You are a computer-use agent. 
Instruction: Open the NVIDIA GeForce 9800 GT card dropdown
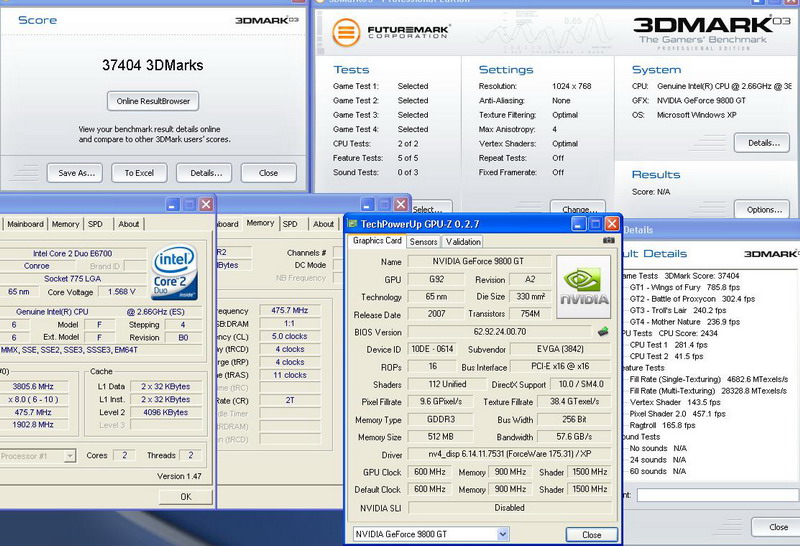[503, 534]
